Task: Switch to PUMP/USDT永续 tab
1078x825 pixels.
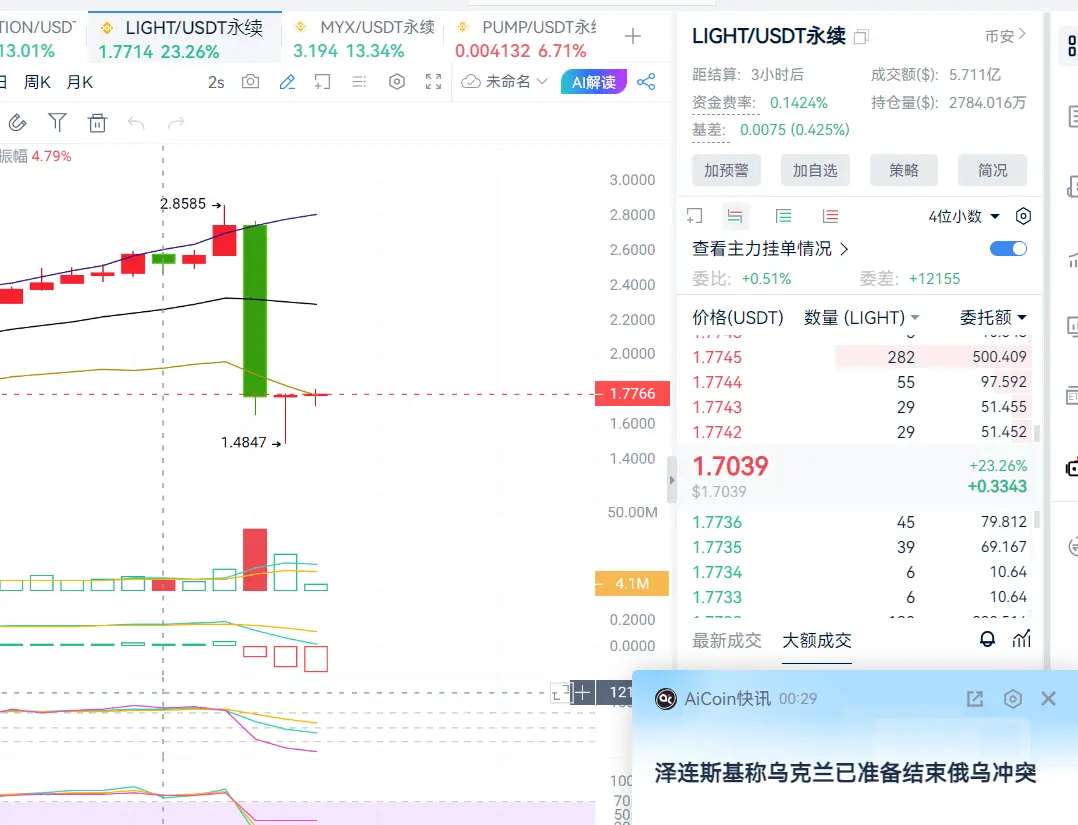Action: 525,38
